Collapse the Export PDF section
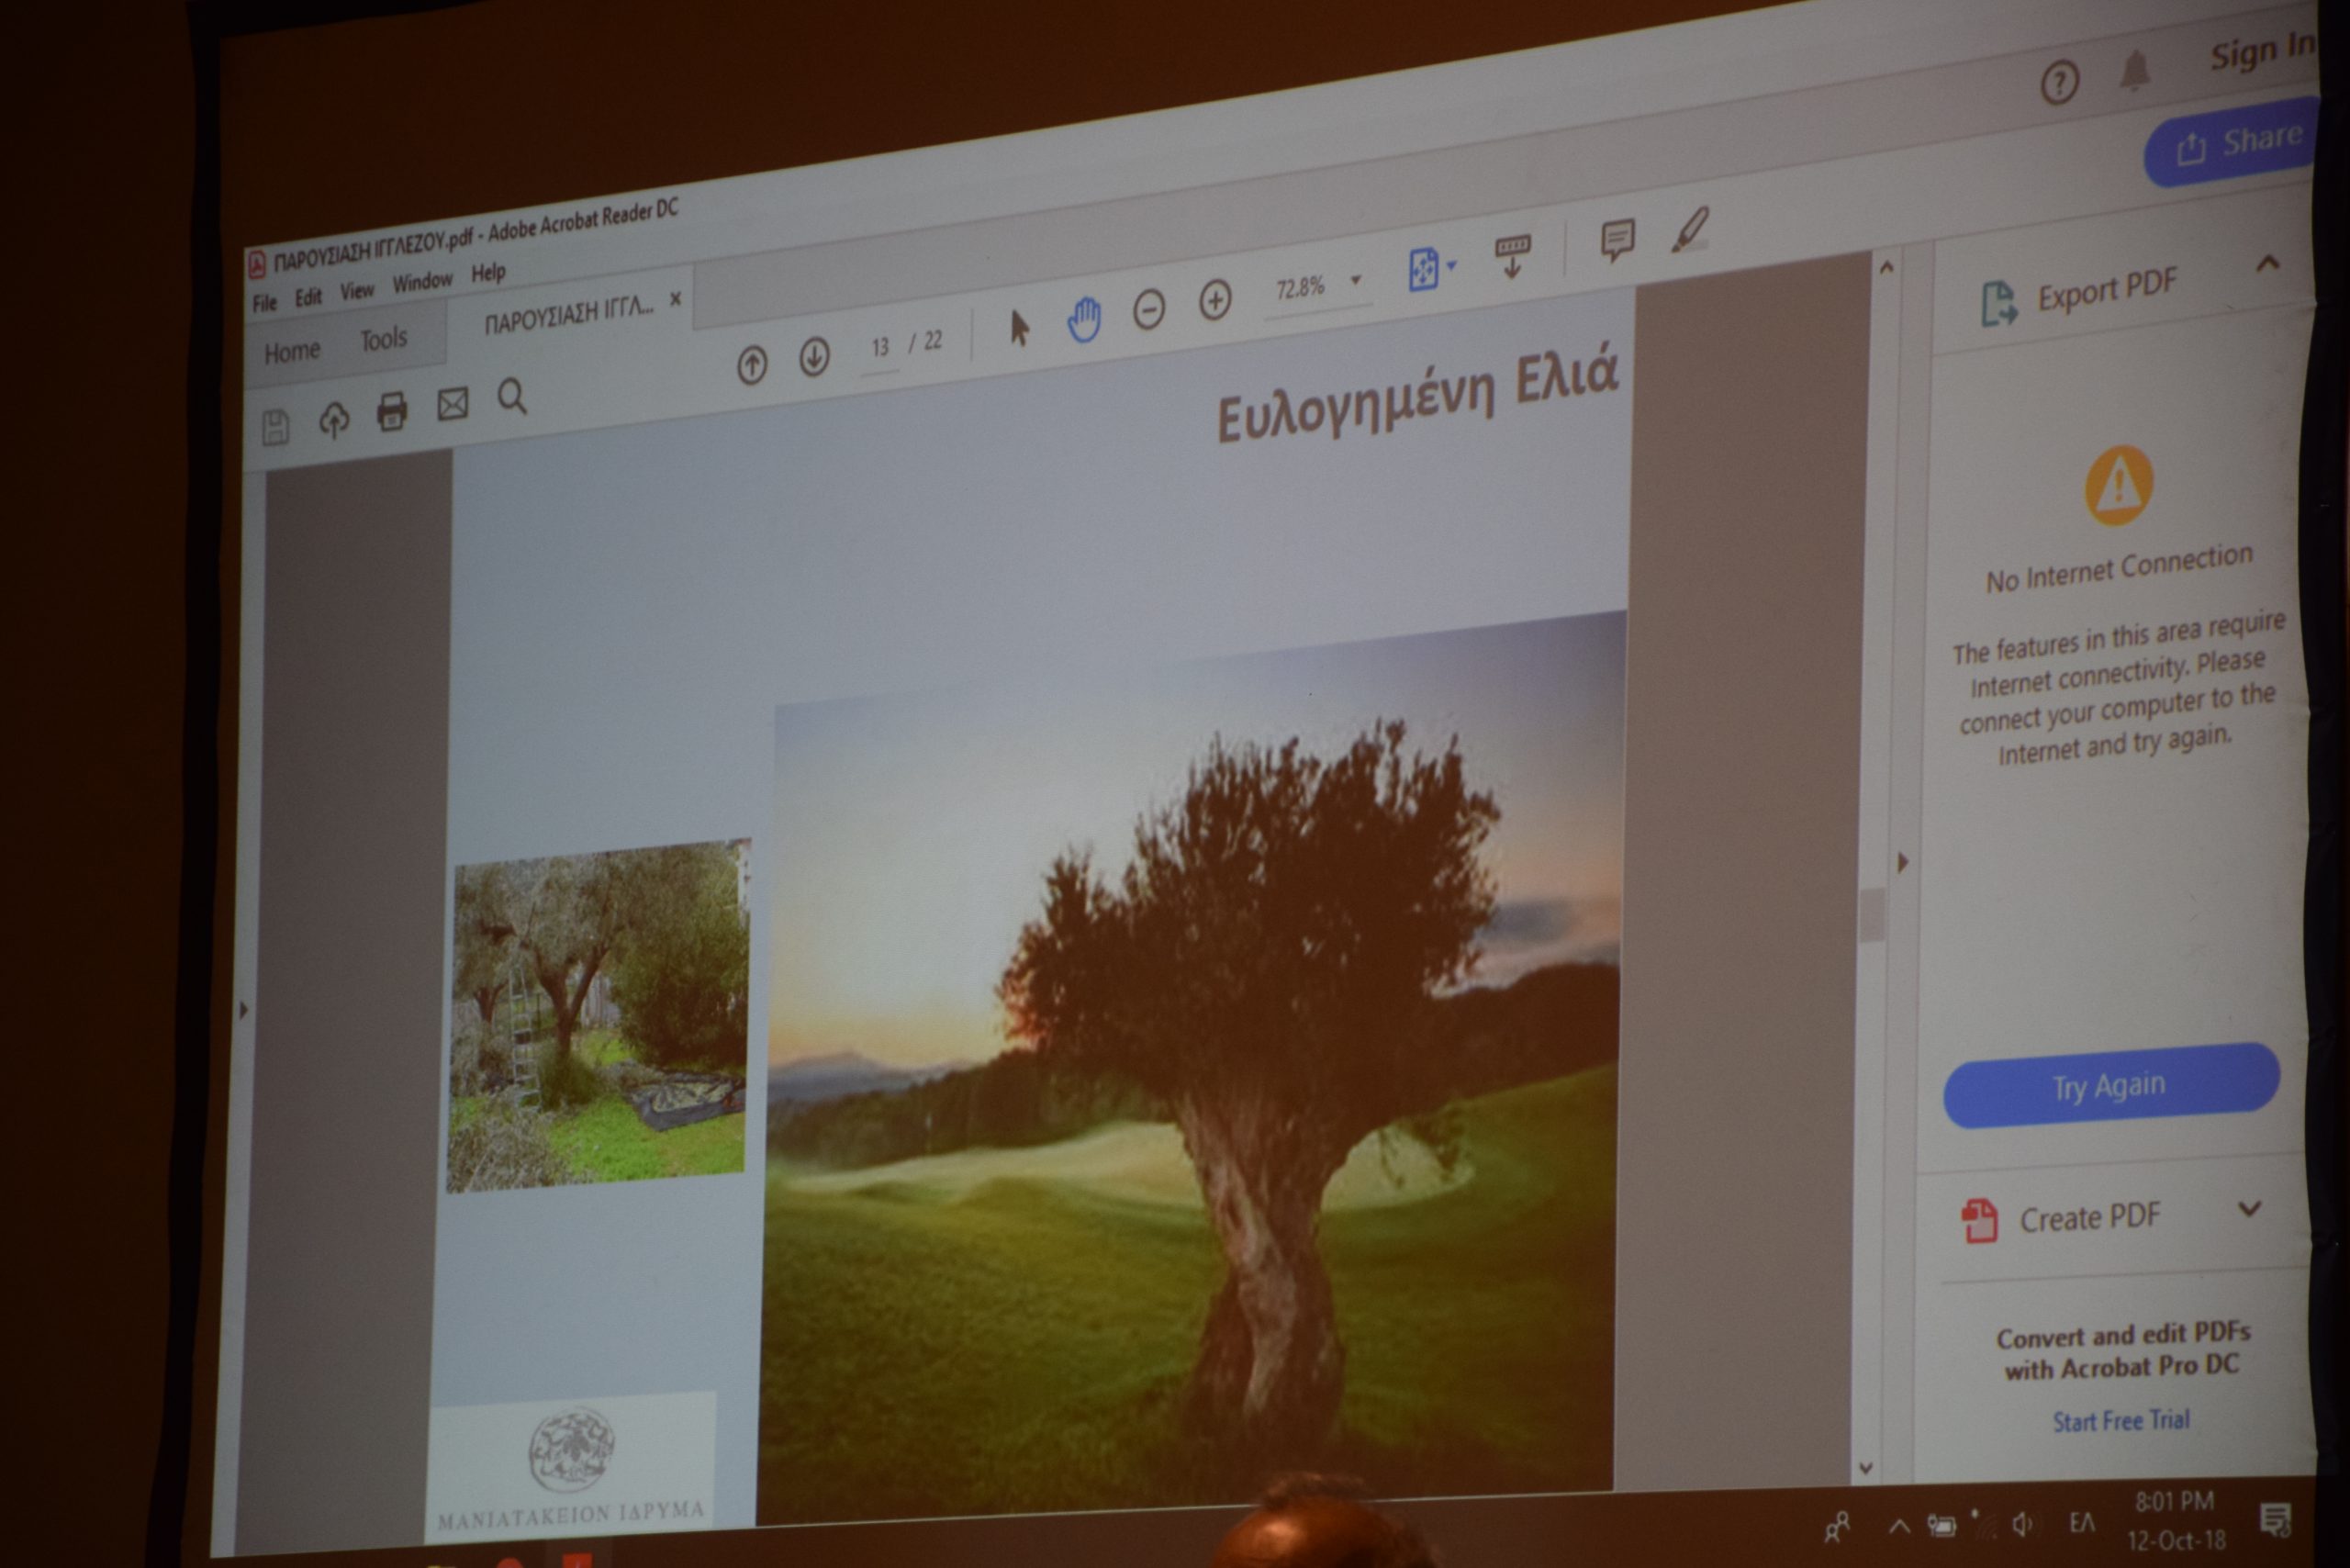2350x1568 pixels. coord(2267,264)
